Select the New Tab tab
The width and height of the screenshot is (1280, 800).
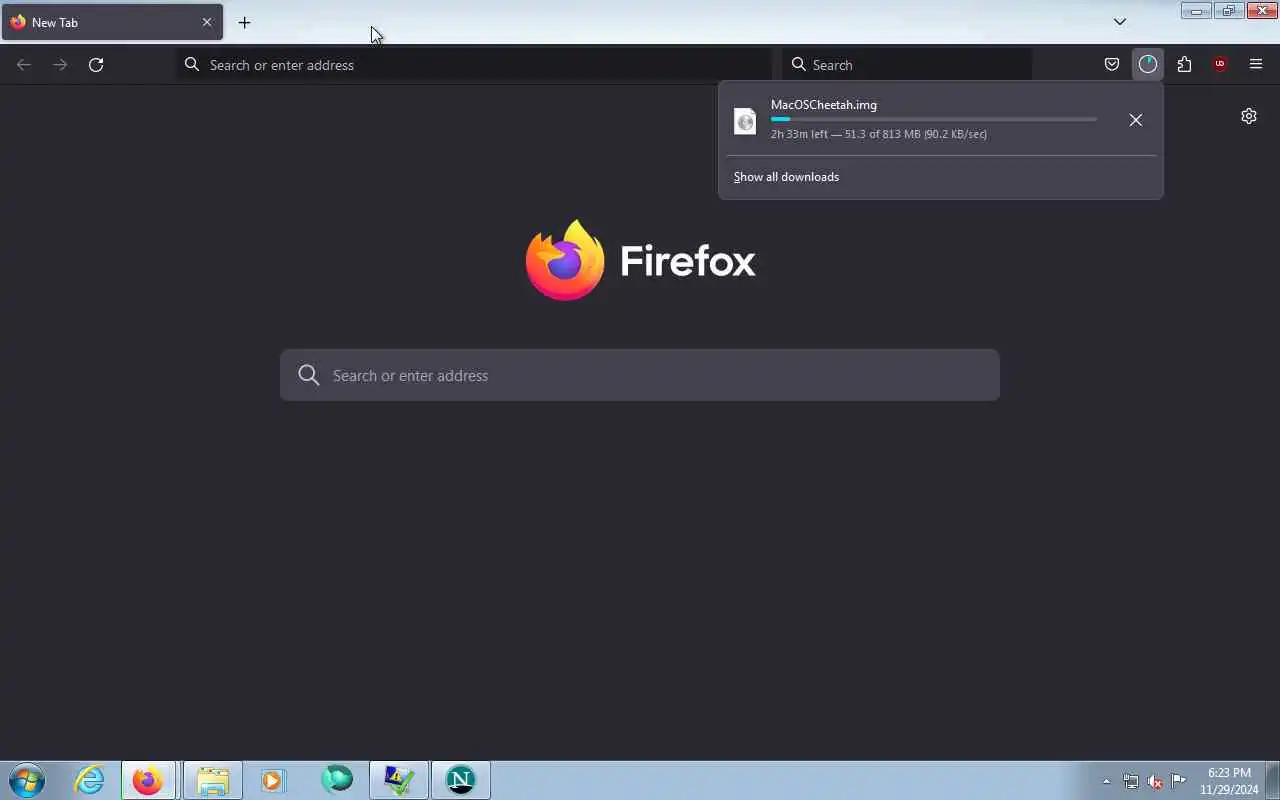pos(112,22)
